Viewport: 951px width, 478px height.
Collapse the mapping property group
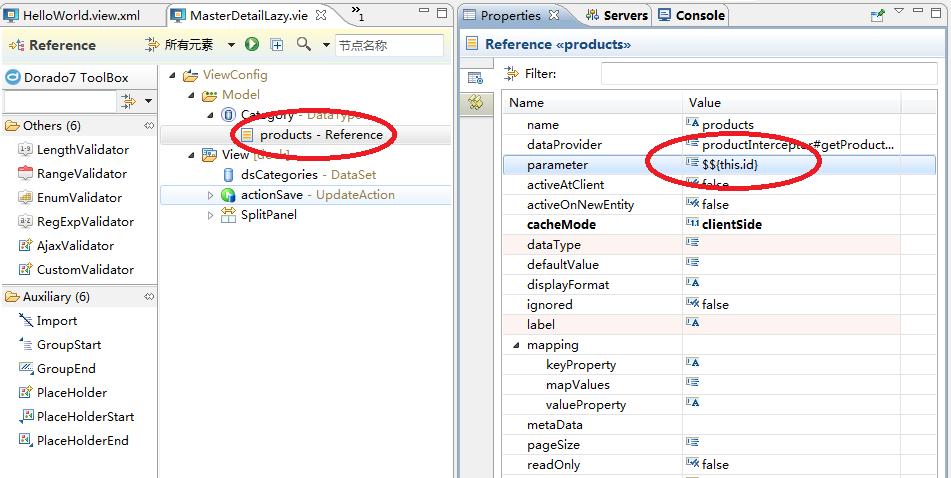pyautogui.click(x=516, y=345)
